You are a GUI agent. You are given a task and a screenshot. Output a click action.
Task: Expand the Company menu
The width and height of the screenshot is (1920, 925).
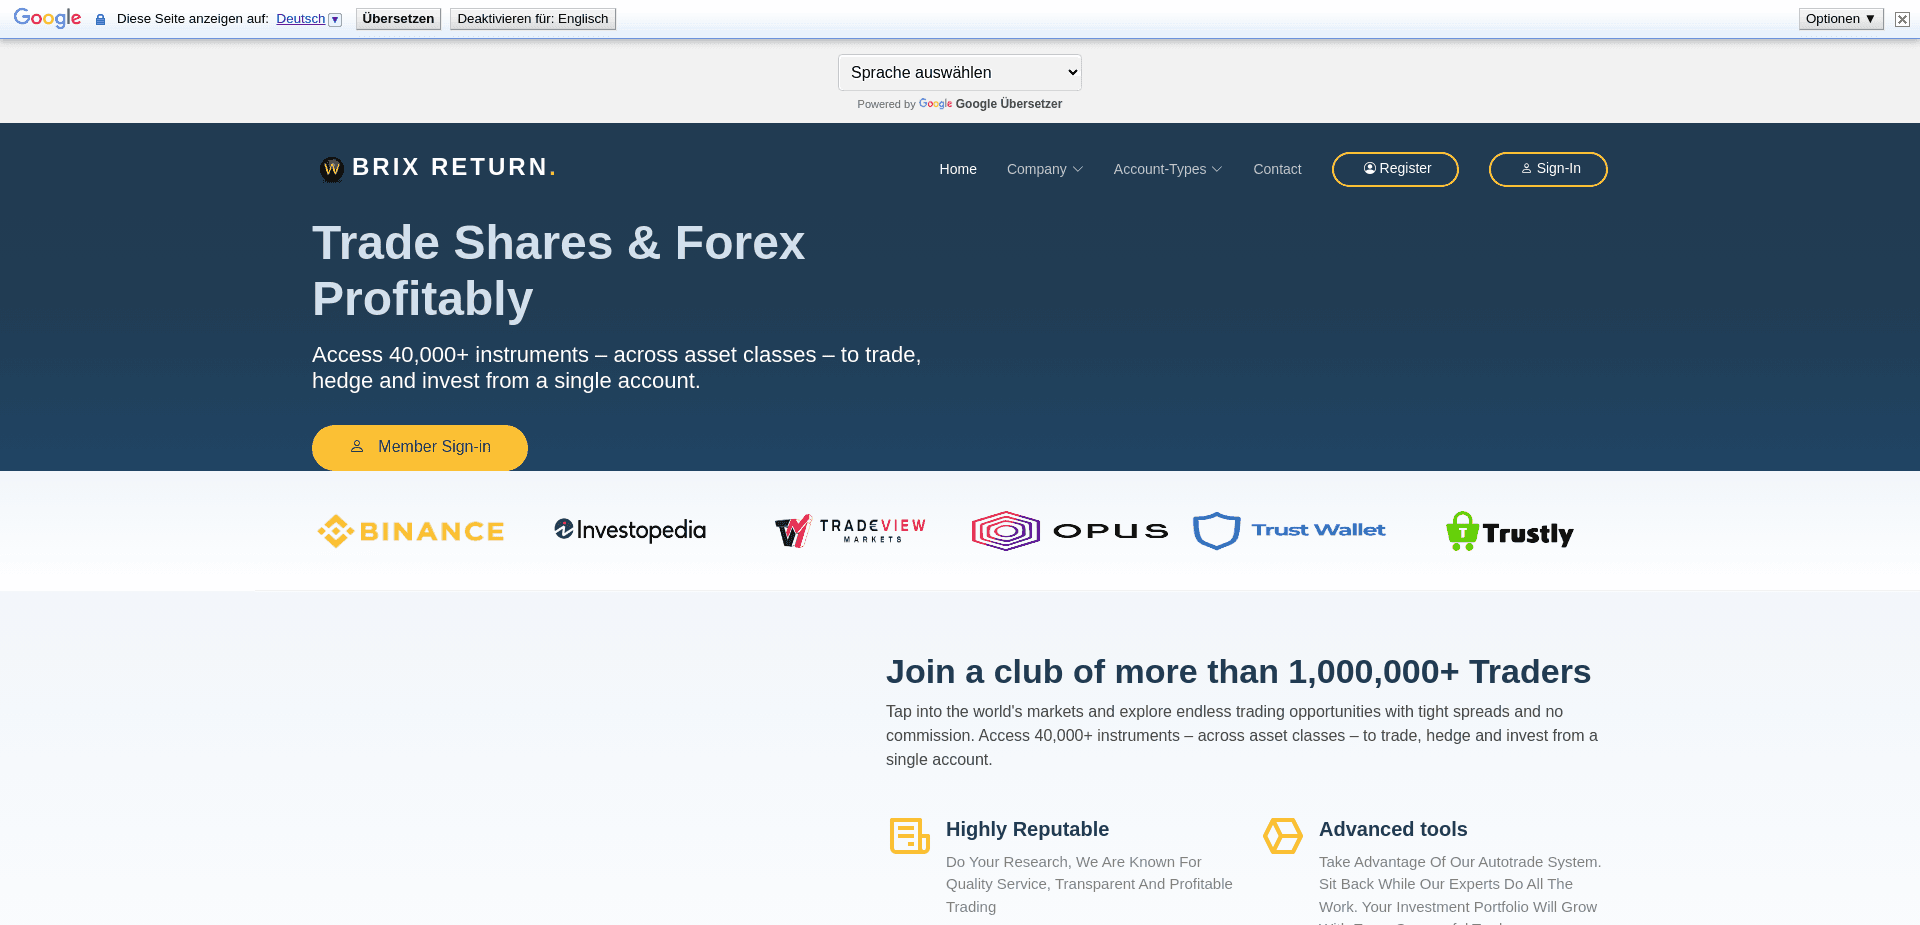point(1044,169)
